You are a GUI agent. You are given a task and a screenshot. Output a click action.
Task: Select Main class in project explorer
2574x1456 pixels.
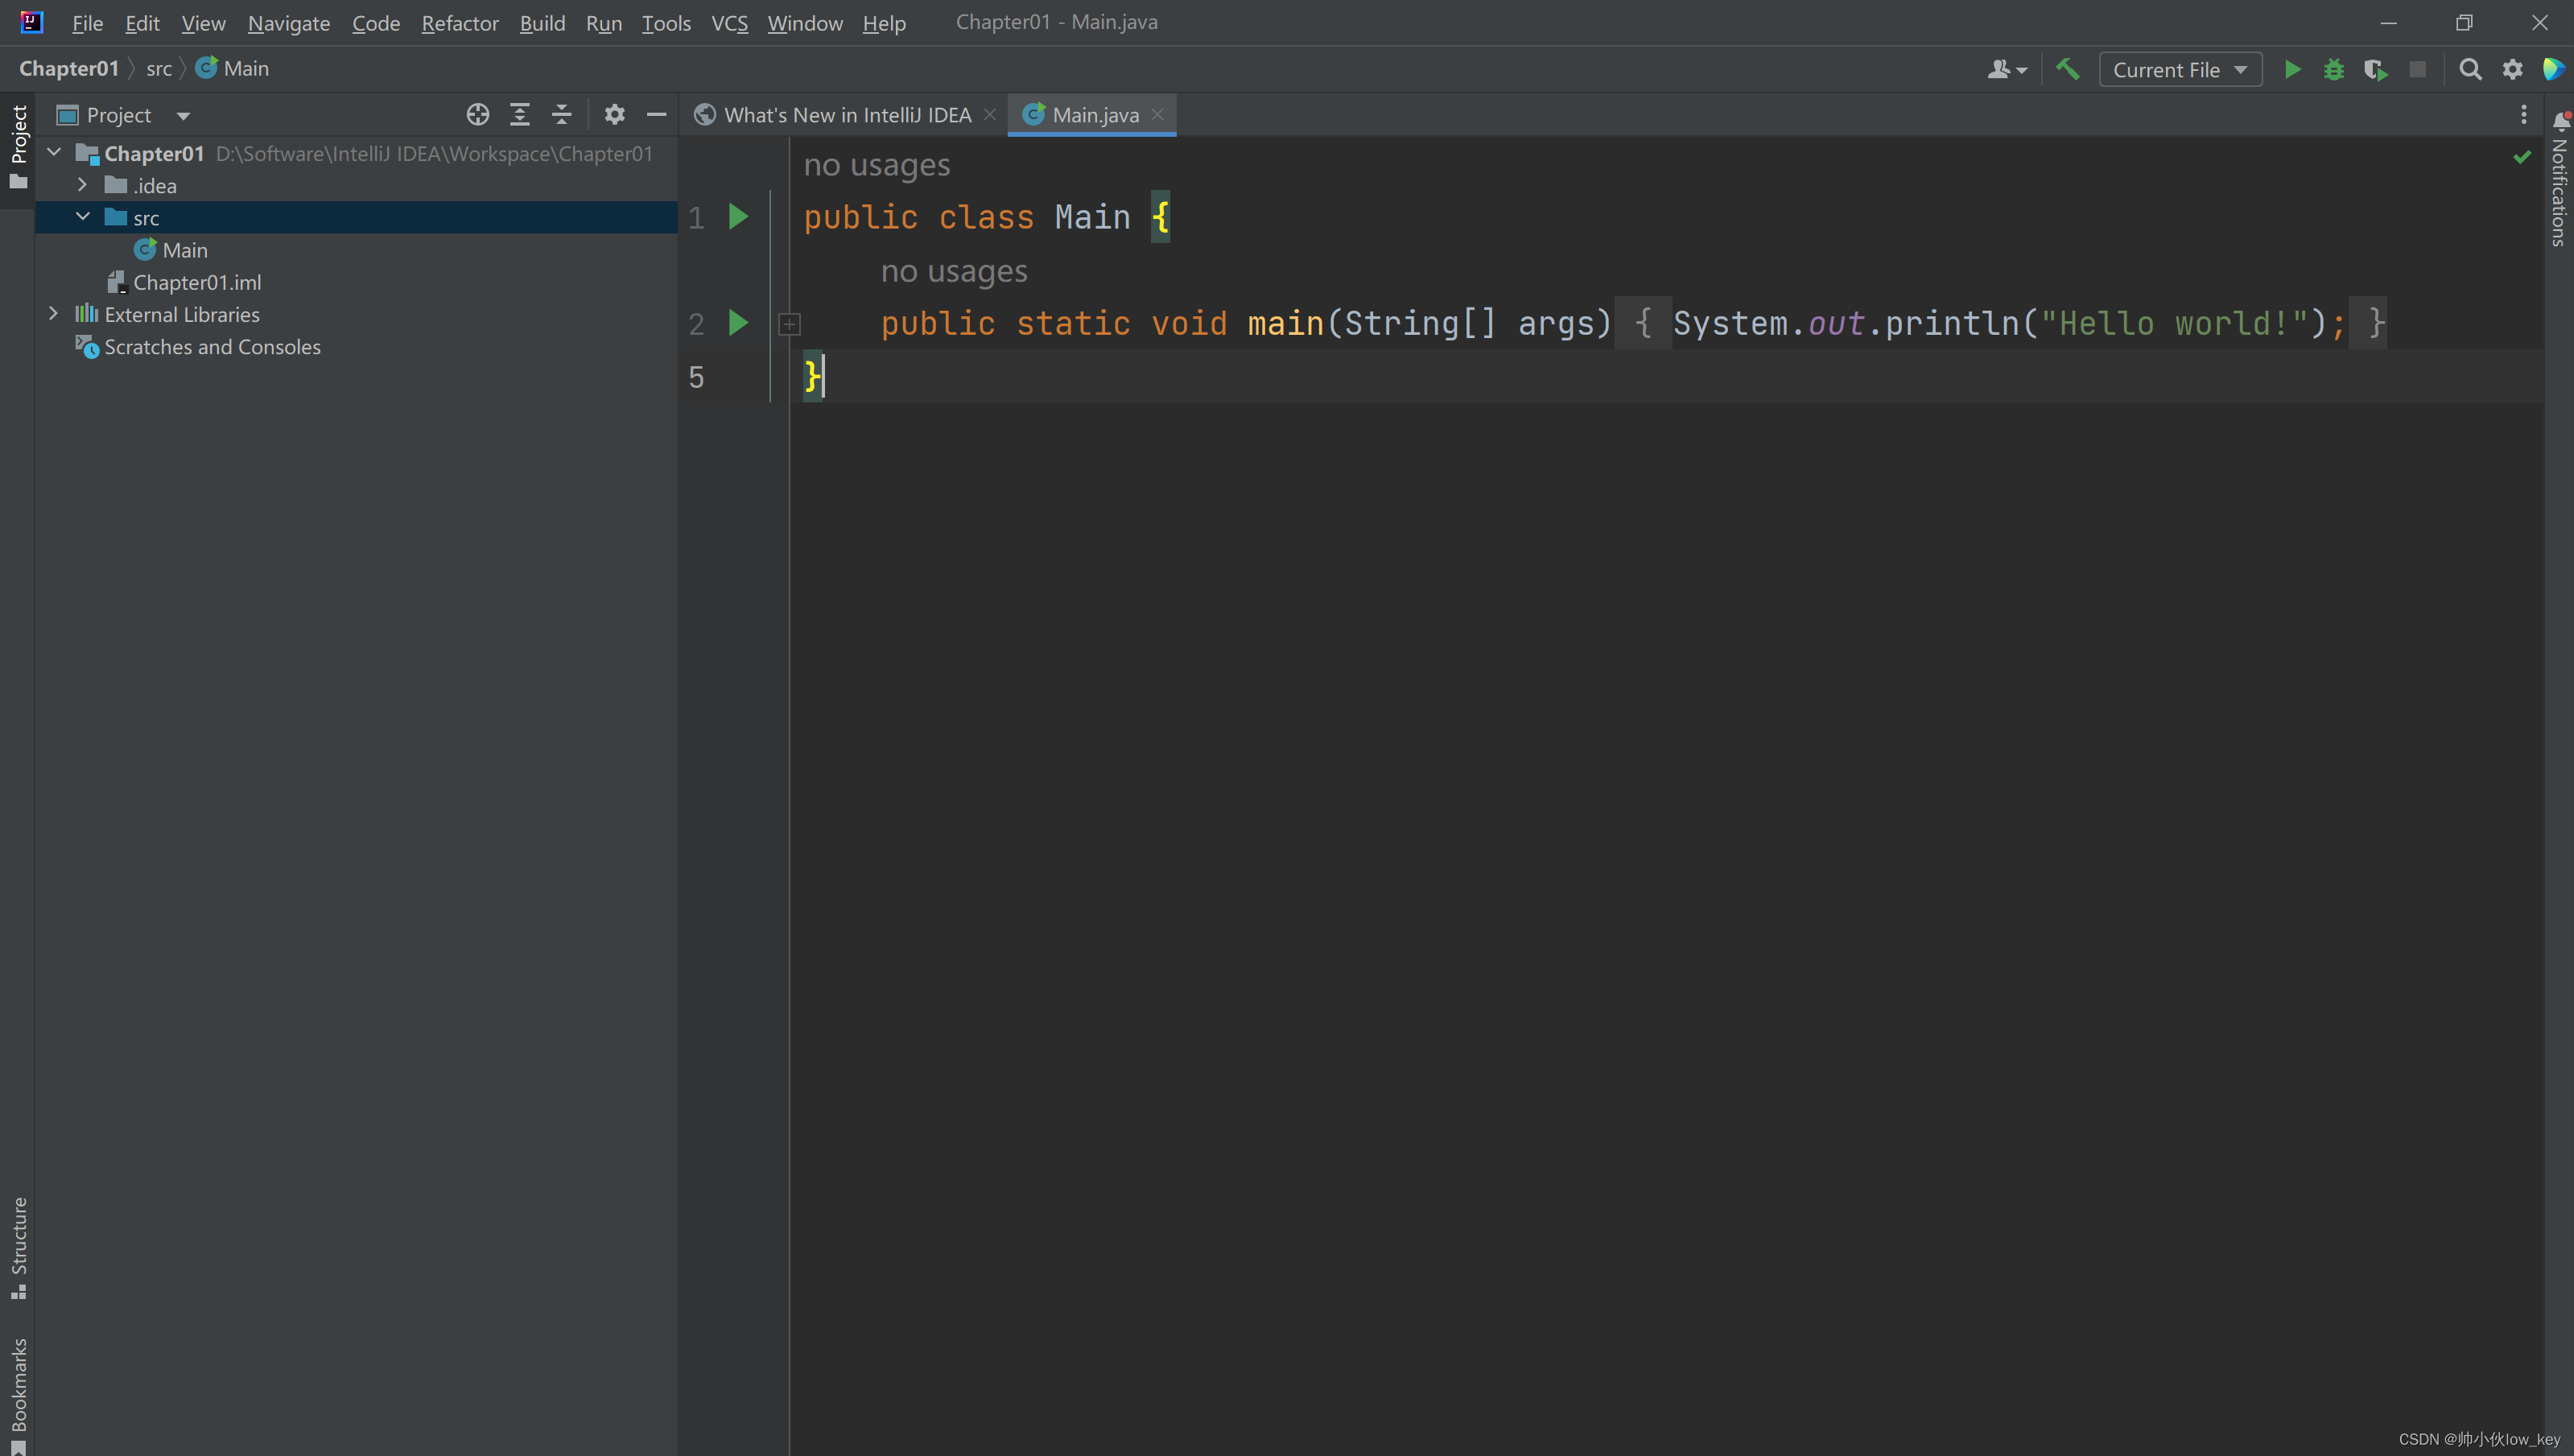coord(184,250)
